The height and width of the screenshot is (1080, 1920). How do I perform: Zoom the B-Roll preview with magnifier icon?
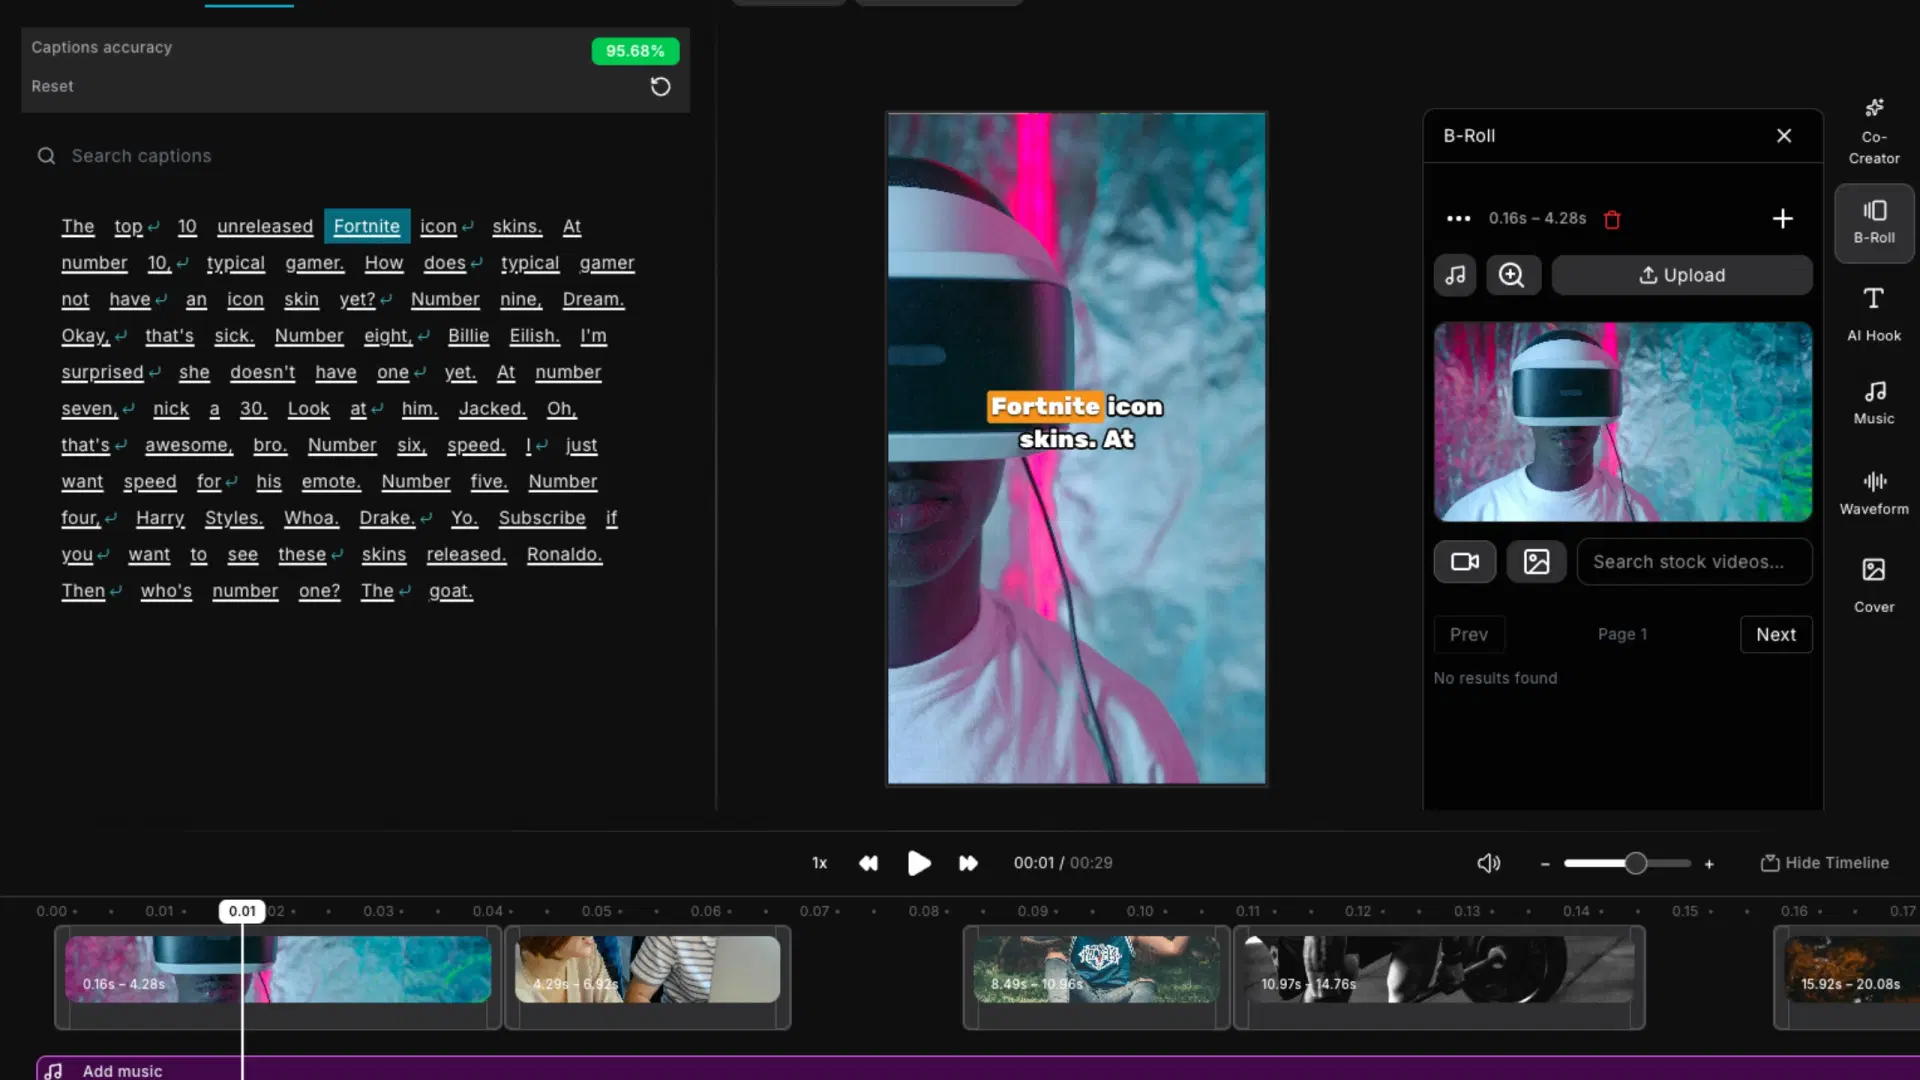point(1513,275)
